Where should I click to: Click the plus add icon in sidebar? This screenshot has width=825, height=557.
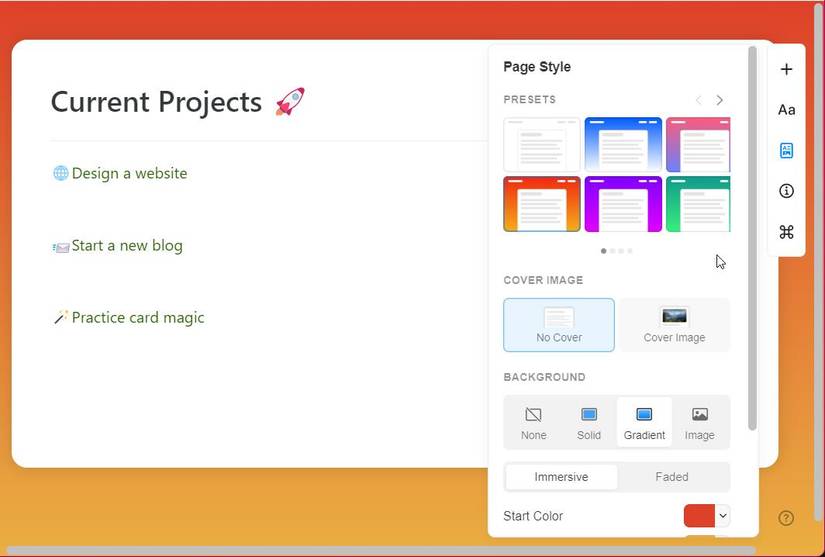[x=786, y=69]
